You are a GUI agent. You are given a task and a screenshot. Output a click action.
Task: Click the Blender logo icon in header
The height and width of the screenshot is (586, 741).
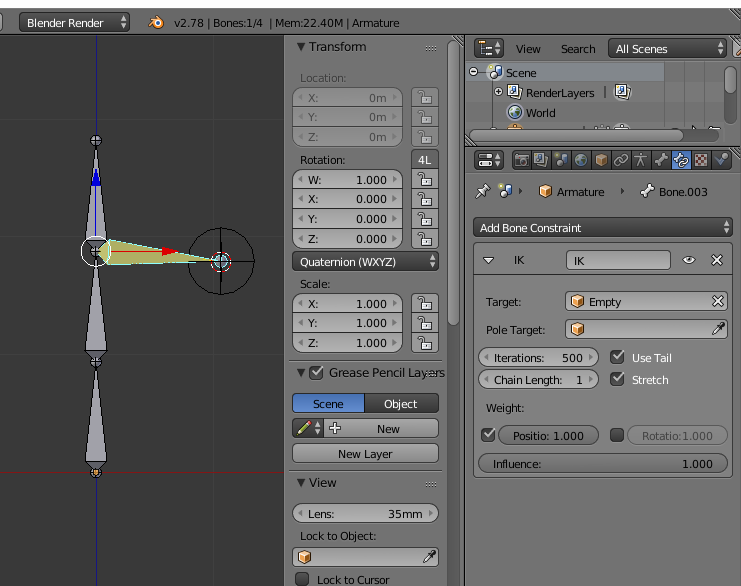(x=156, y=23)
